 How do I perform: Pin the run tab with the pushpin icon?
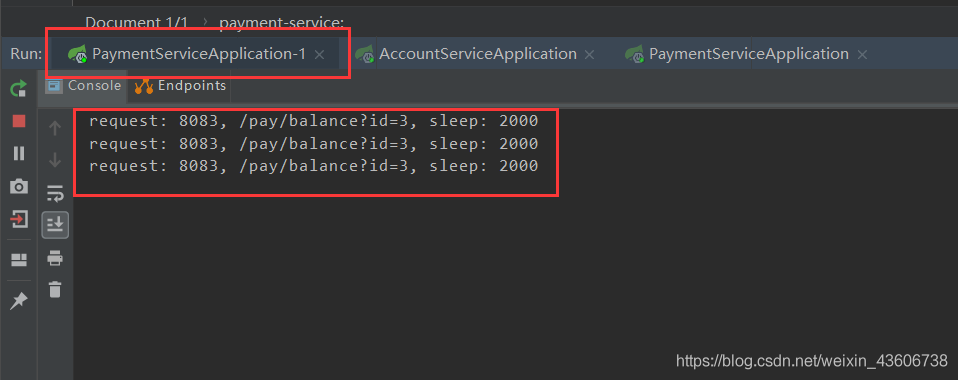click(19, 300)
